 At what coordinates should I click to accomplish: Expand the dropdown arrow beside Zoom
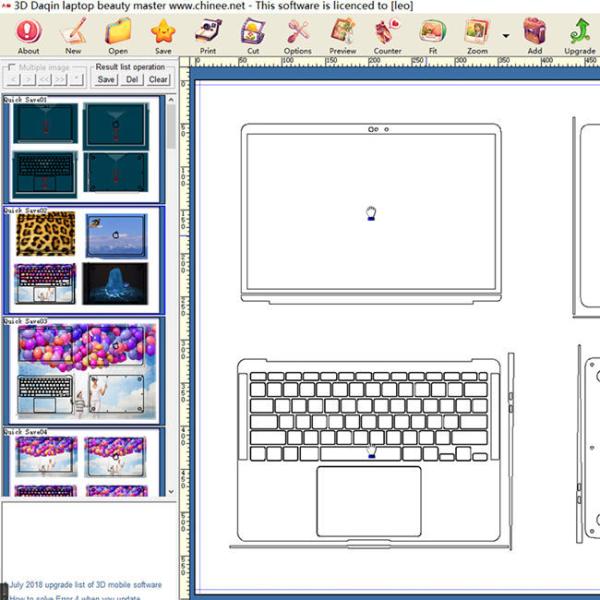pos(506,35)
